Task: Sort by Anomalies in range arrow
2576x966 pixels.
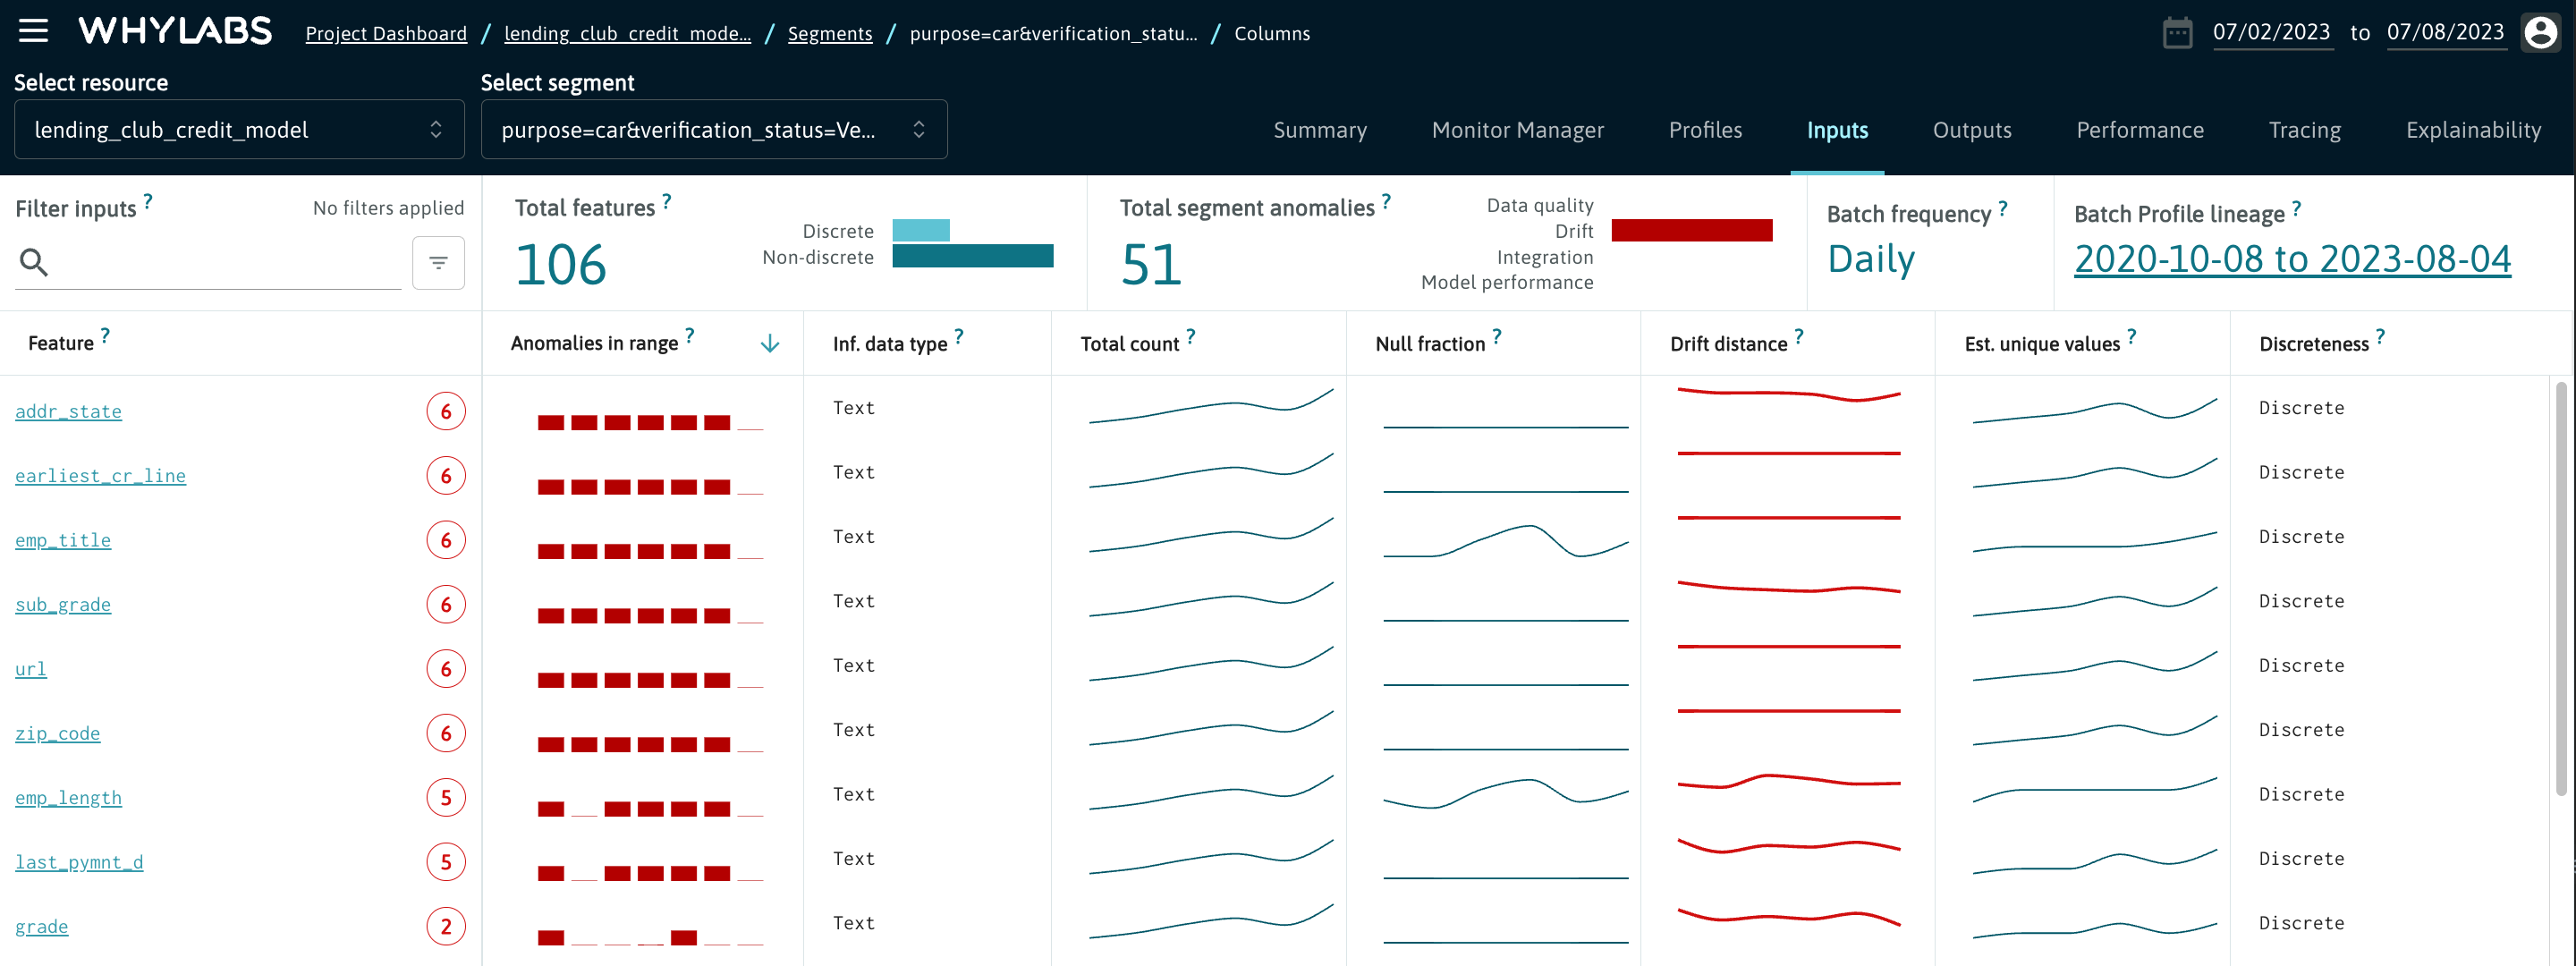Action: (769, 344)
